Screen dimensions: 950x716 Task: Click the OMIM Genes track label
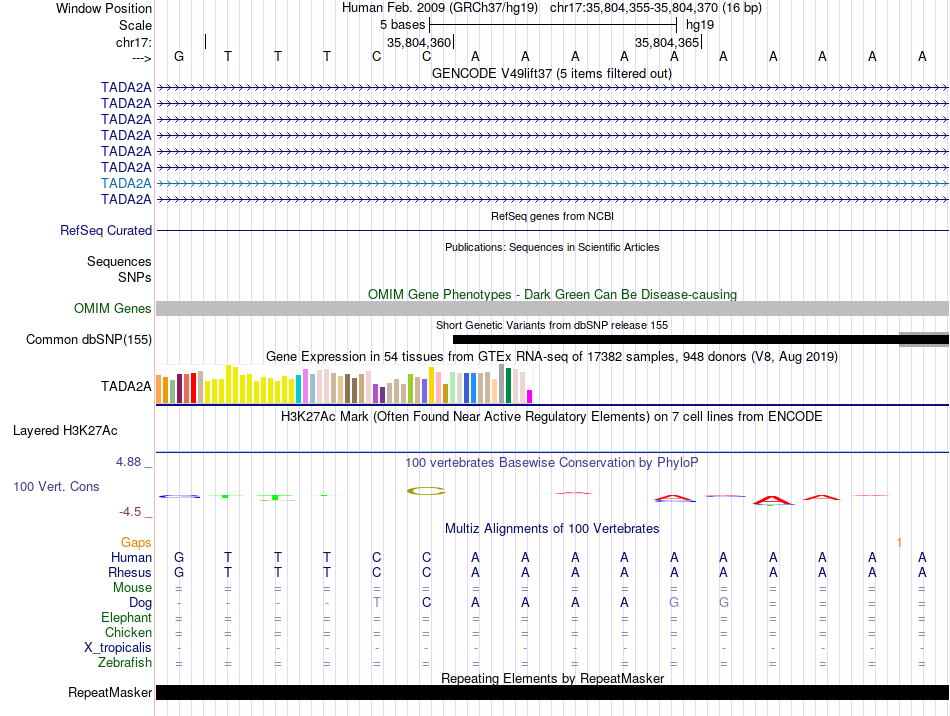pyautogui.click(x=113, y=309)
